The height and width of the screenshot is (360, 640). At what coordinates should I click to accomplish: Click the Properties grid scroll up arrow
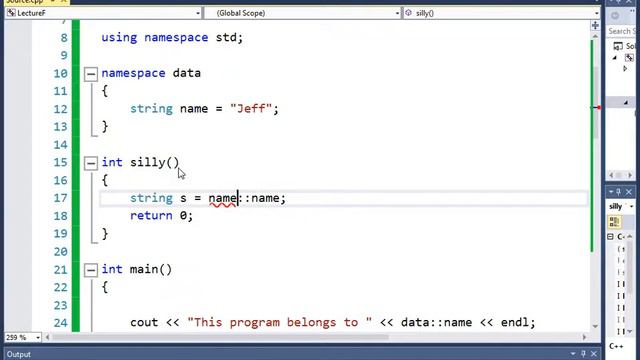point(630,237)
